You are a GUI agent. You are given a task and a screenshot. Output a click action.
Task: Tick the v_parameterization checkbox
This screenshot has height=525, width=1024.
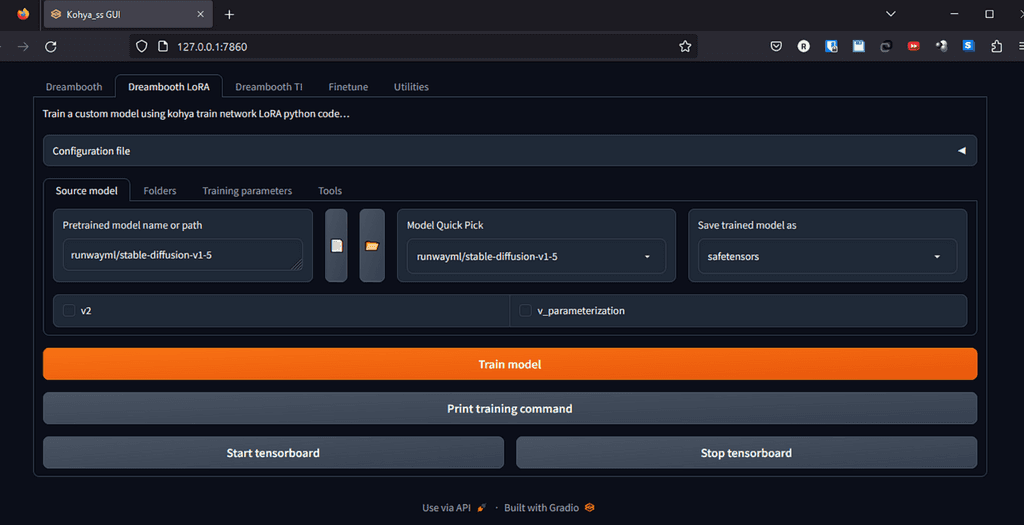[525, 310]
